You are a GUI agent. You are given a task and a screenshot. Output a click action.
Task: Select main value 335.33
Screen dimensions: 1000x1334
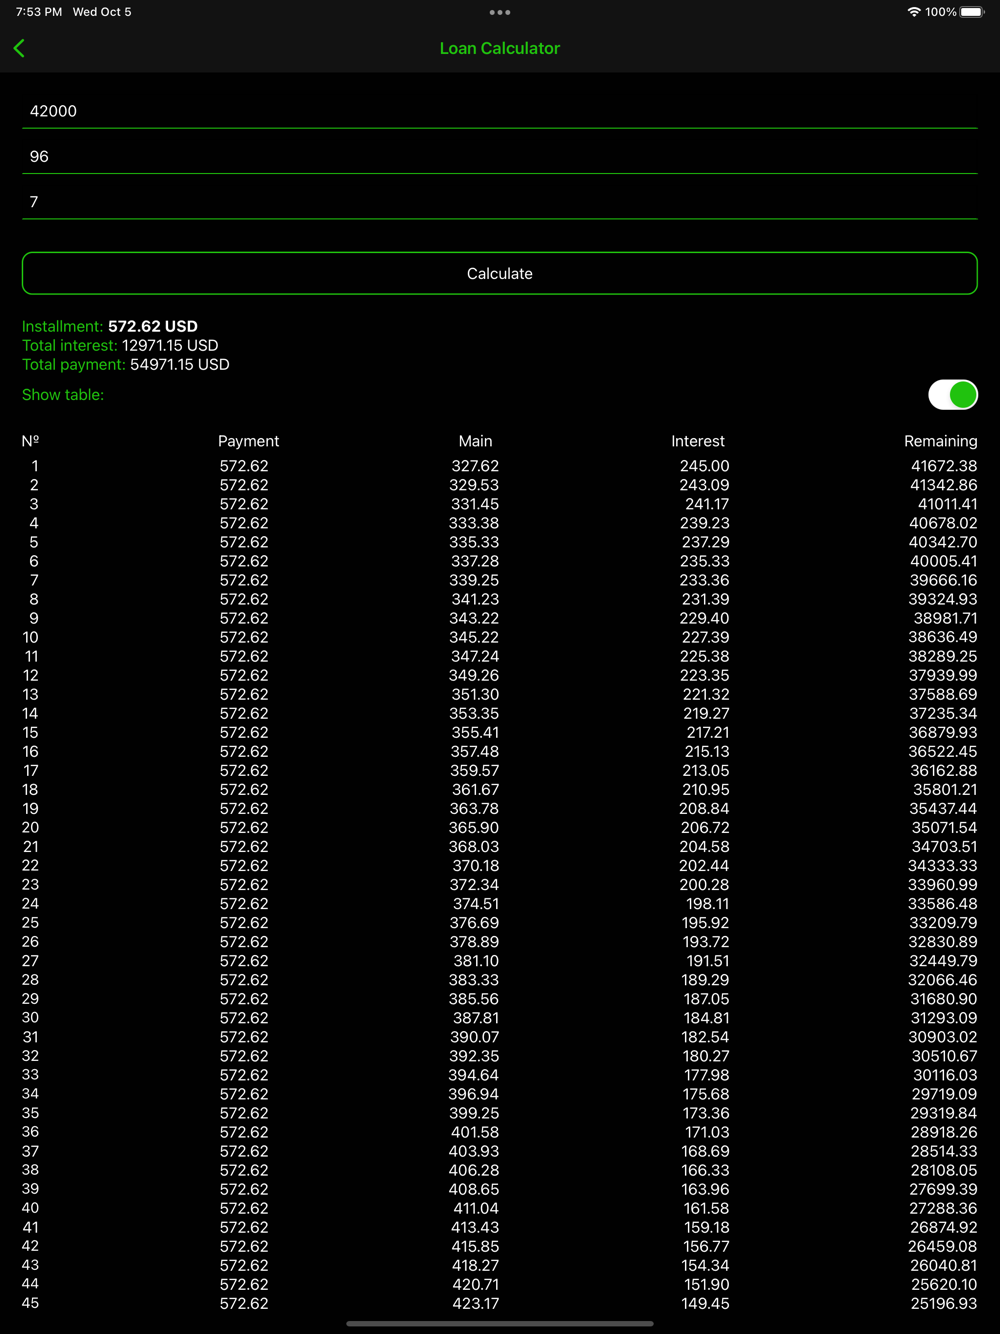point(474,542)
